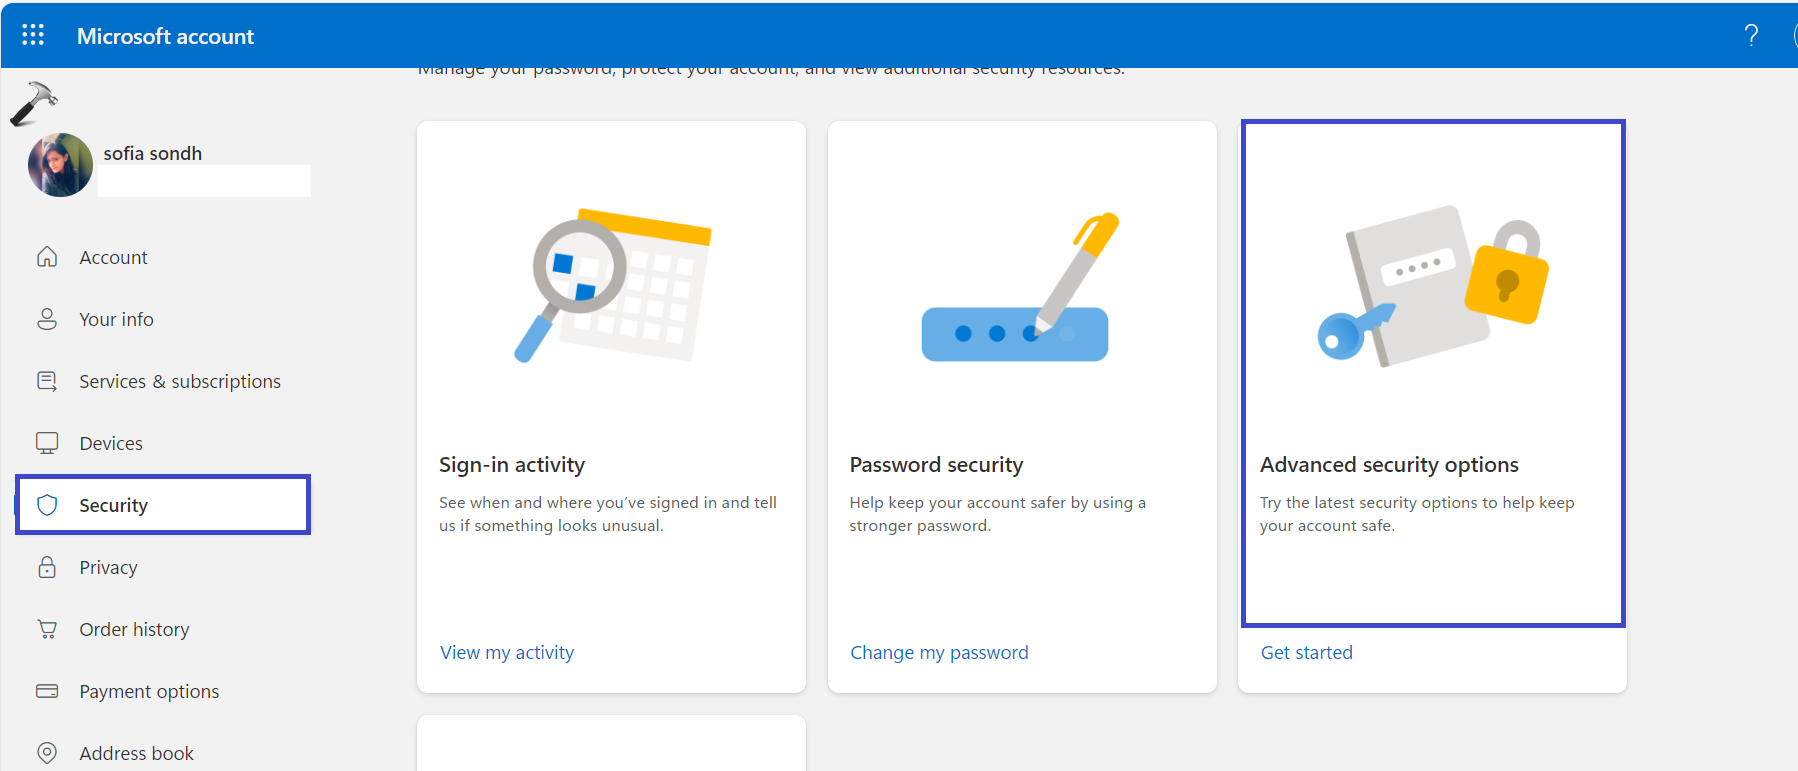1798x771 pixels.
Task: Click the Address book location icon
Action: 47,752
